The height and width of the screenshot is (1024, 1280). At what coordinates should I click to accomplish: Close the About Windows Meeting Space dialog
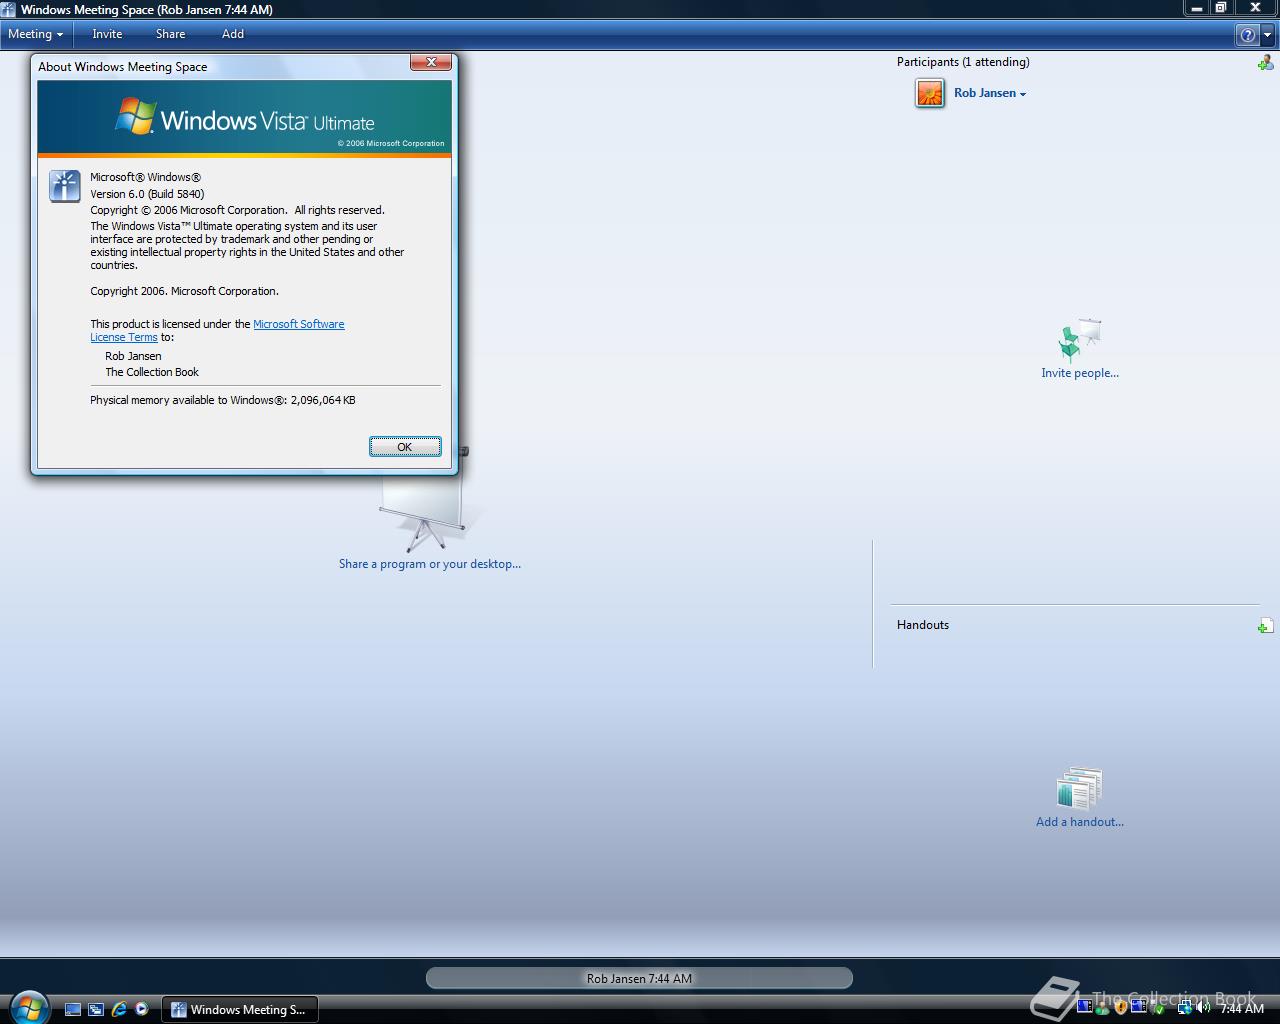point(431,62)
